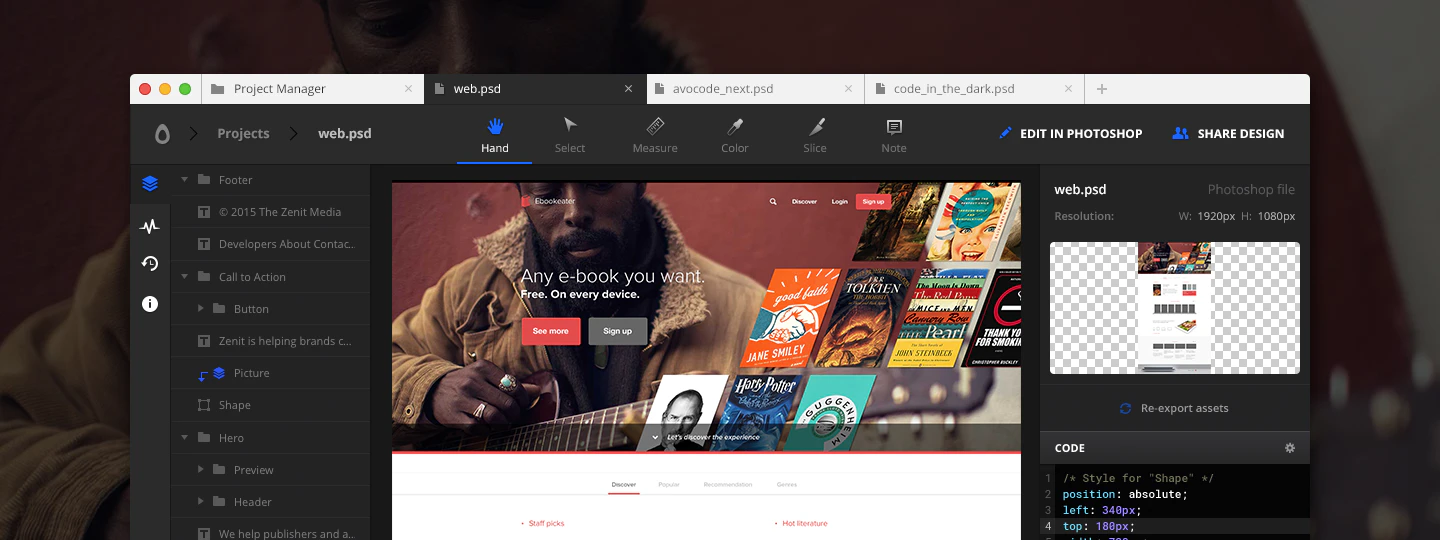
Task: Pick the Color eyedropper tool
Action: pos(735,135)
